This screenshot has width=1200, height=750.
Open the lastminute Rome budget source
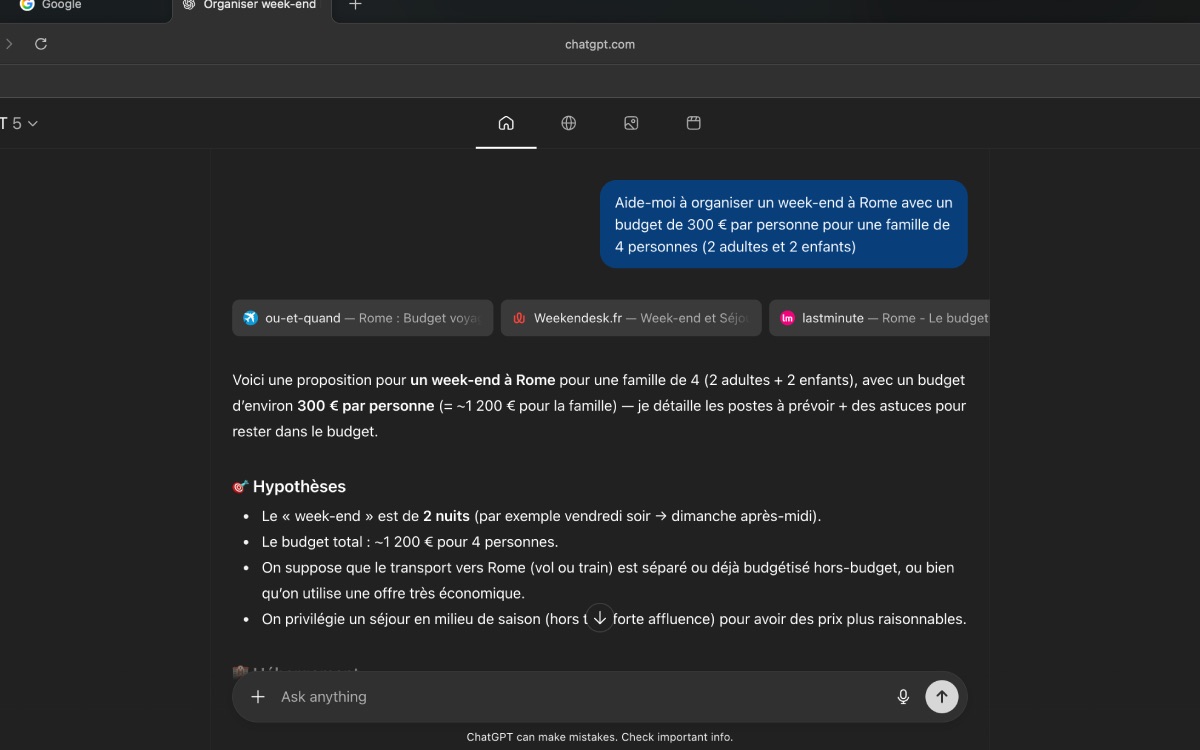(878, 318)
